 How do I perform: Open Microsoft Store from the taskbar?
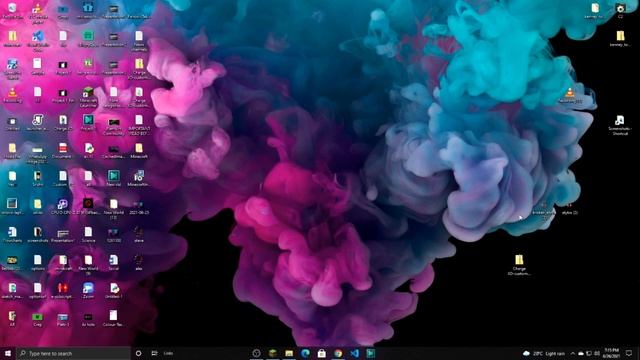(x=322, y=353)
